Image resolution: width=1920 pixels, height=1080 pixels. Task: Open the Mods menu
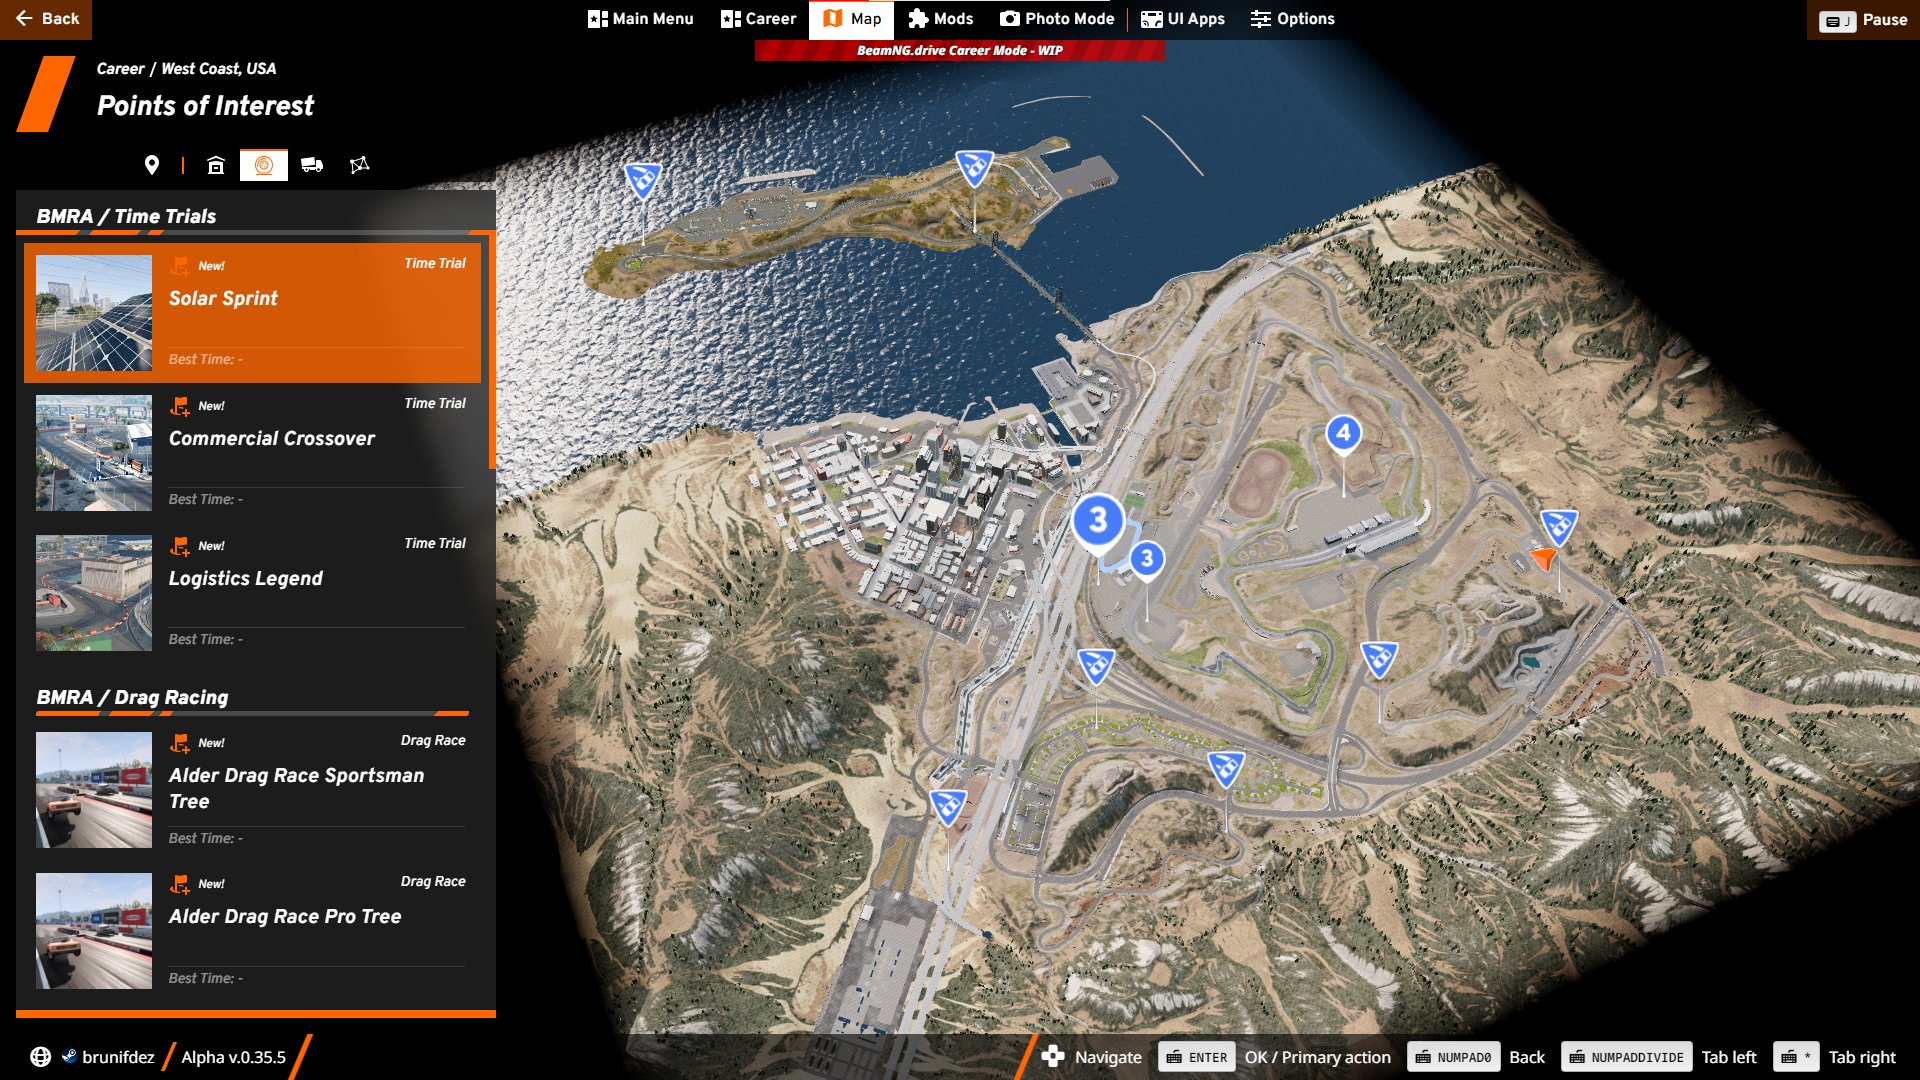[940, 19]
